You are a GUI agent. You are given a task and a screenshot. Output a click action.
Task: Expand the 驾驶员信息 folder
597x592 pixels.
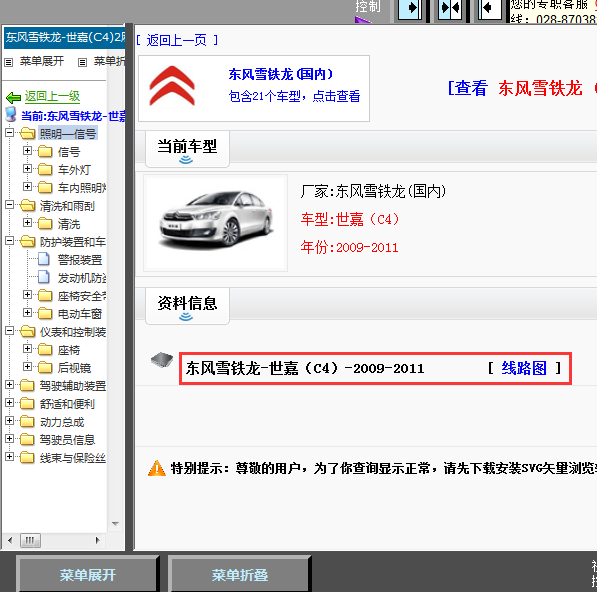pos(10,439)
